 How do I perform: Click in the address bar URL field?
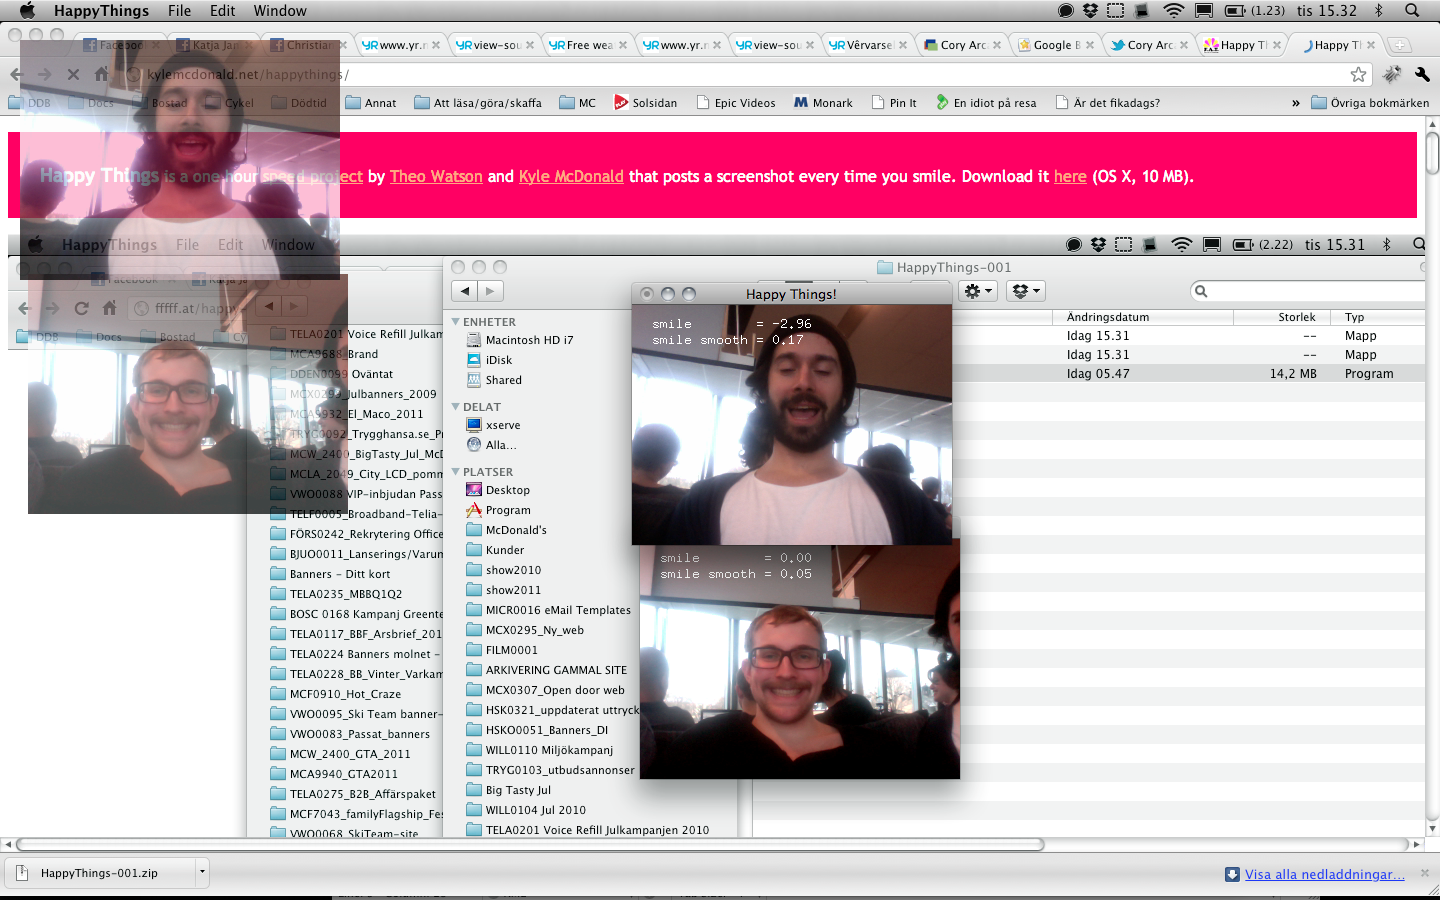click(x=700, y=74)
